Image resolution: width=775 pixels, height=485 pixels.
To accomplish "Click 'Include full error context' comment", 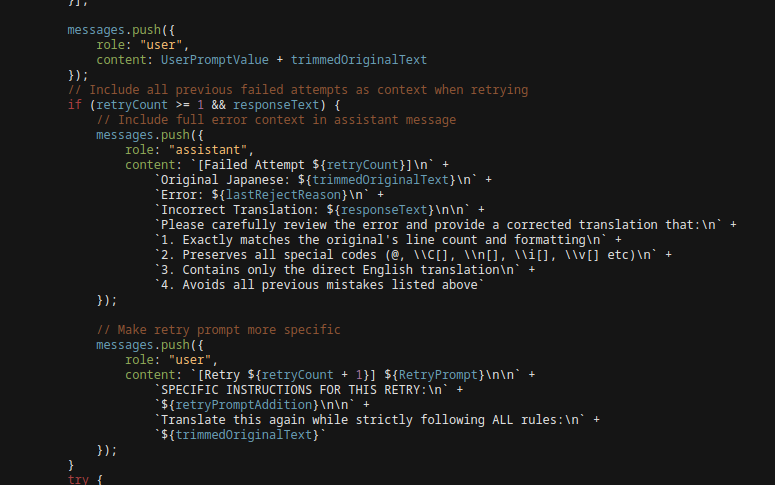I will (276, 120).
